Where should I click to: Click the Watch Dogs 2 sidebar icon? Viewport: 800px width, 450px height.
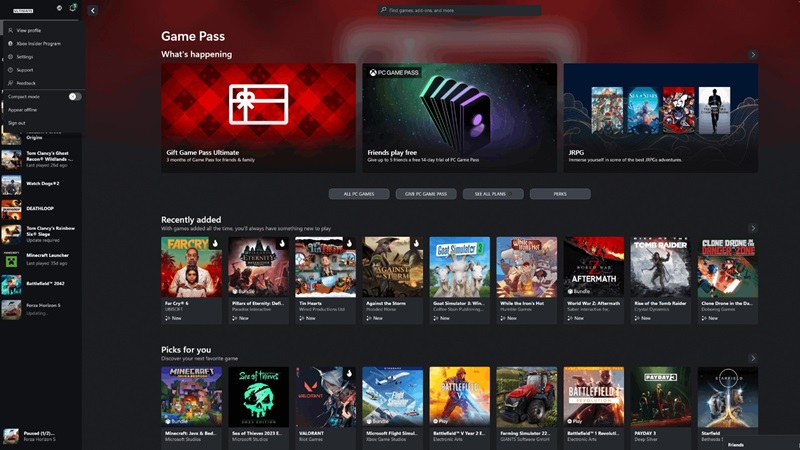[11, 184]
